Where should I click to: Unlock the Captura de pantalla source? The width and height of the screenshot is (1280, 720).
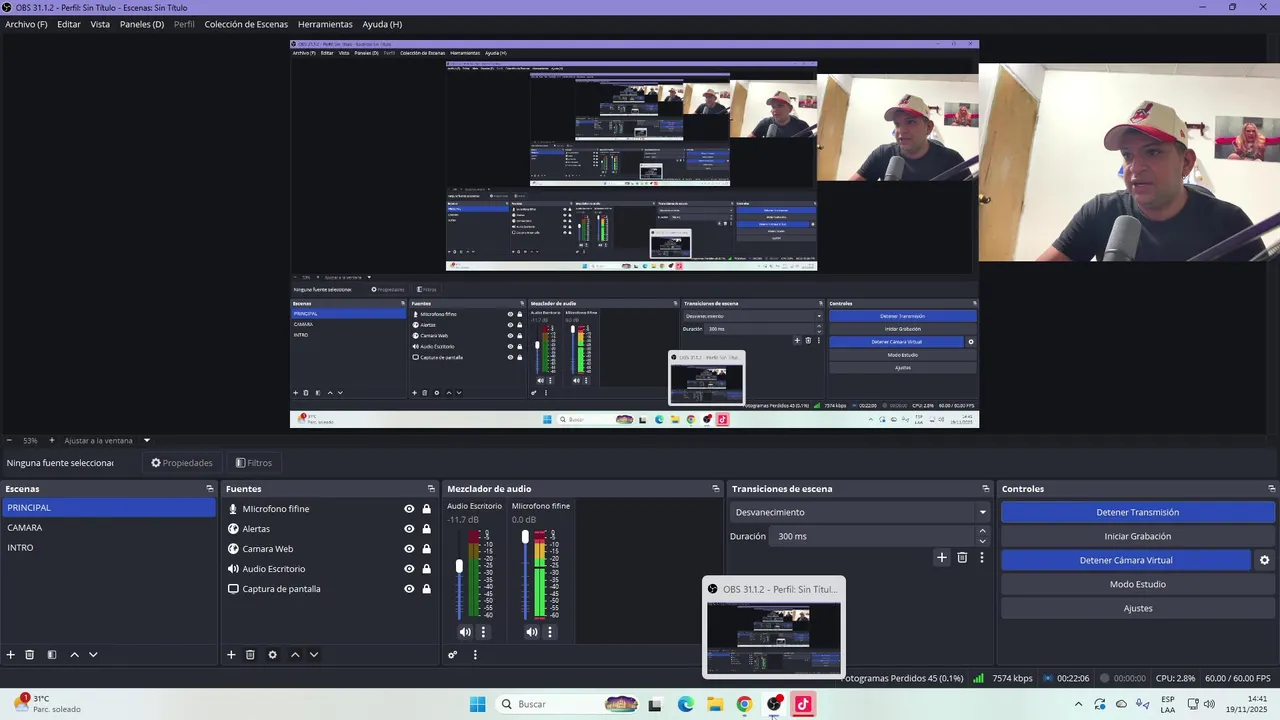tap(427, 589)
